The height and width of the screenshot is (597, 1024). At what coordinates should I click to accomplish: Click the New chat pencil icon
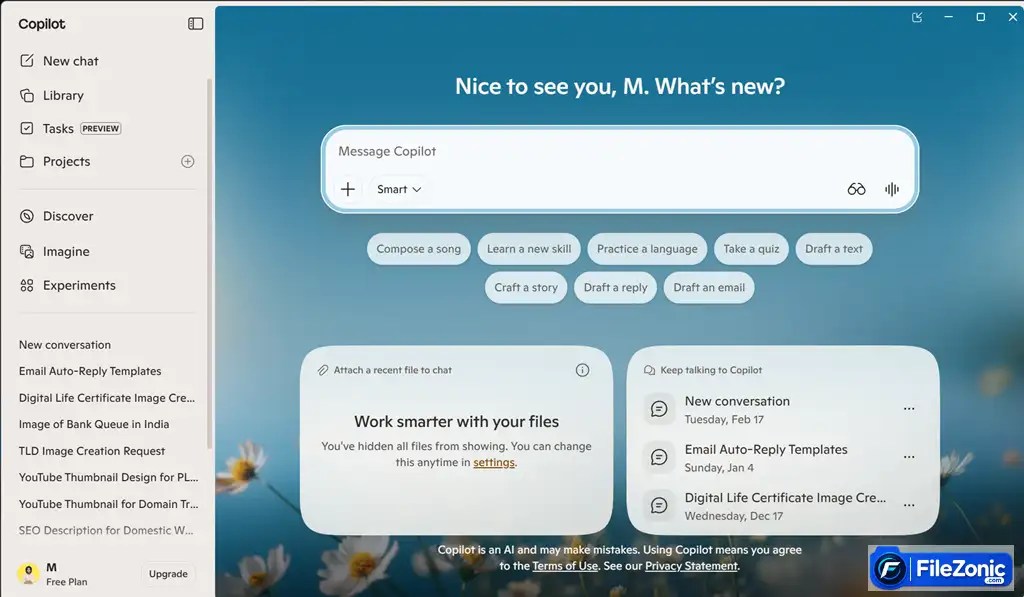27,61
